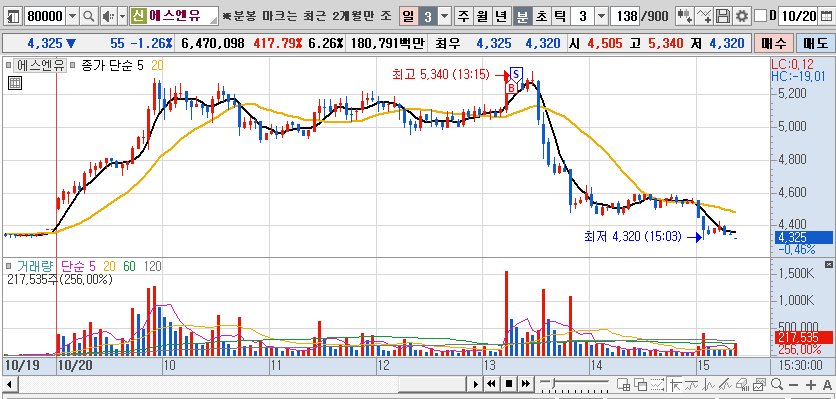The height and width of the screenshot is (399, 836).
Task: Open the stock search magnifier
Action: (89, 17)
